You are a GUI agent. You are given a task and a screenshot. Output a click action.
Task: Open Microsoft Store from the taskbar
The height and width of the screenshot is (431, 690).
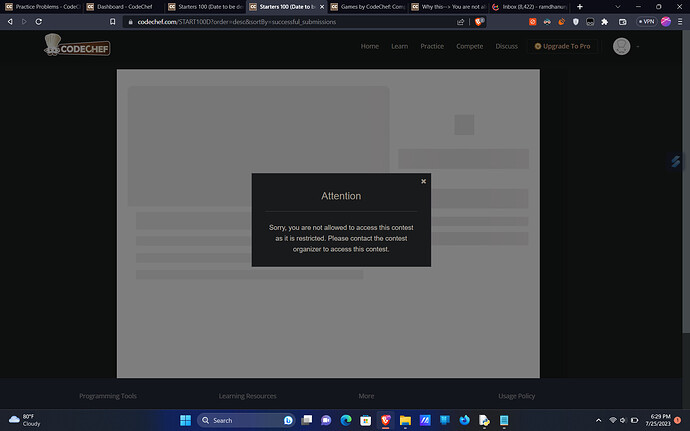click(366, 420)
